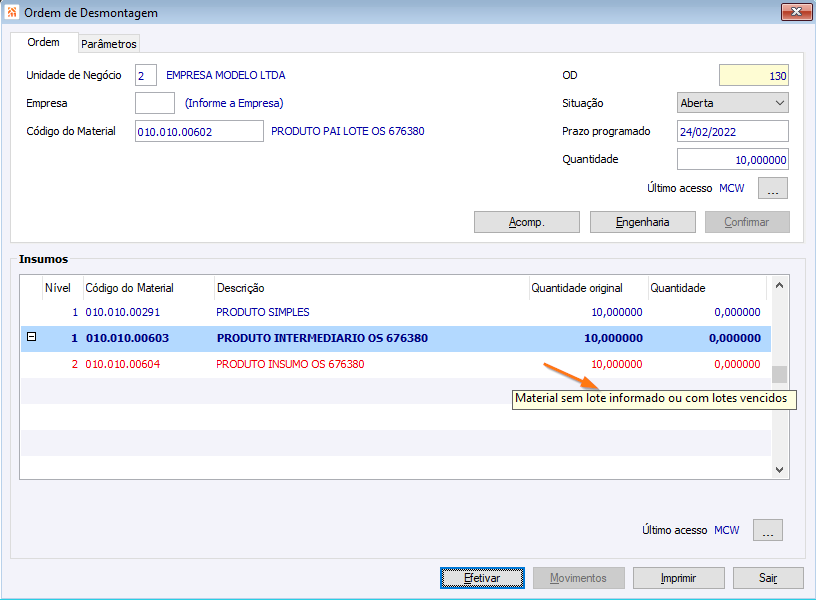
Task: Click the disabled Confirmar button
Action: click(747, 222)
